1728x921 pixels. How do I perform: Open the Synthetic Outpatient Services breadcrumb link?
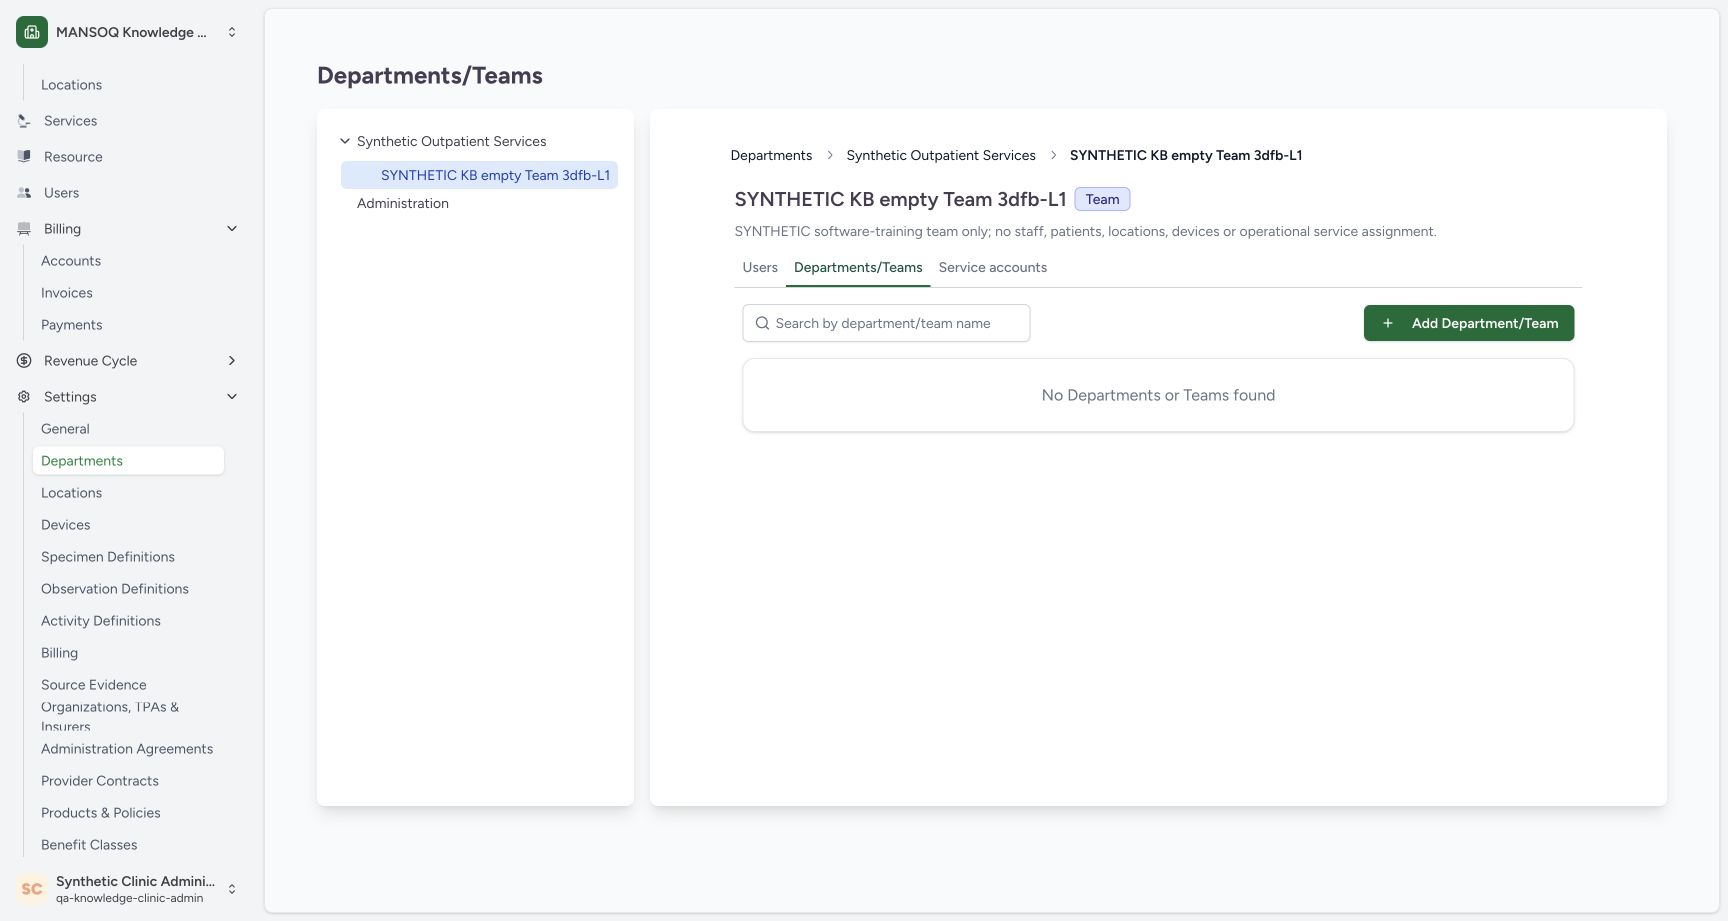941,155
